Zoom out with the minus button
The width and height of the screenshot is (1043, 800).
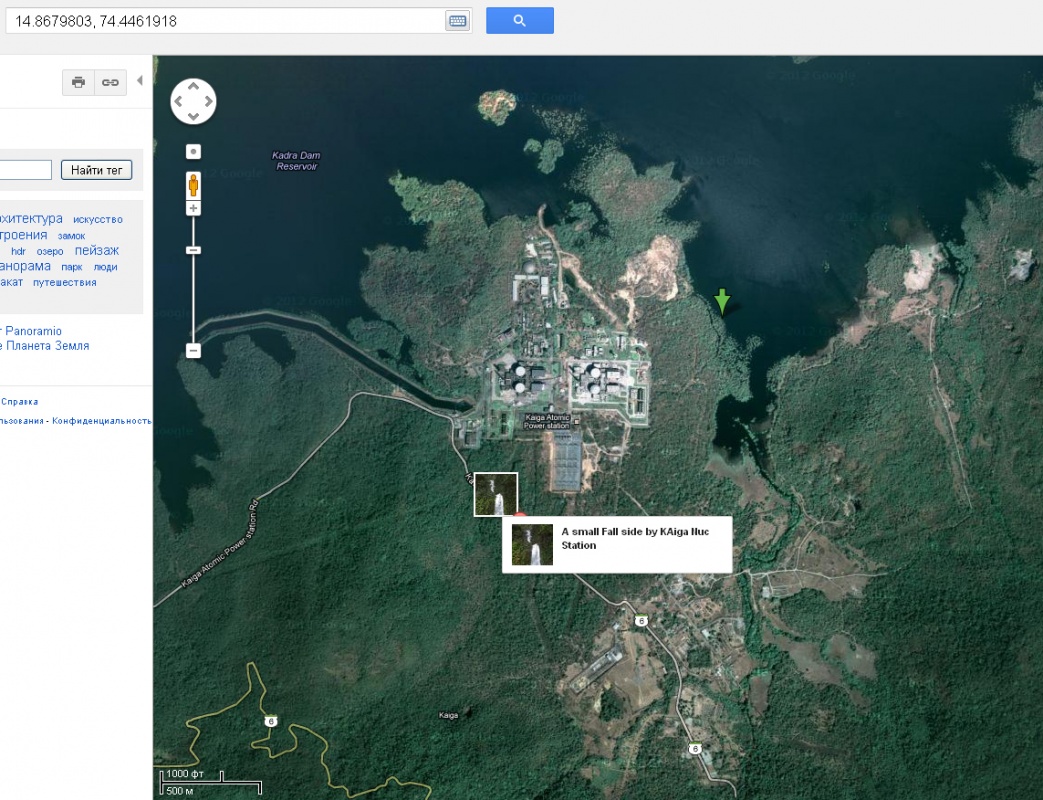click(193, 351)
